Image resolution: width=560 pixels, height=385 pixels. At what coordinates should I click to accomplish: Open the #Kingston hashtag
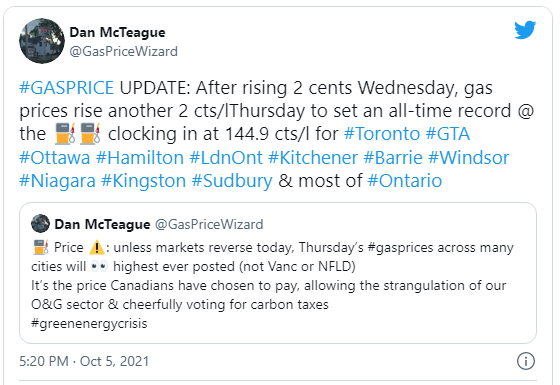pyautogui.click(x=144, y=181)
